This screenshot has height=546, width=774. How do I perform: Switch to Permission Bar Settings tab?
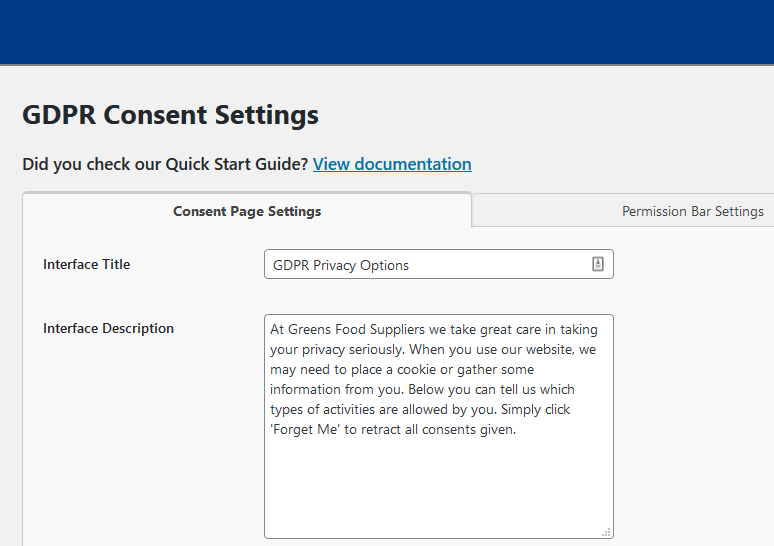point(692,211)
